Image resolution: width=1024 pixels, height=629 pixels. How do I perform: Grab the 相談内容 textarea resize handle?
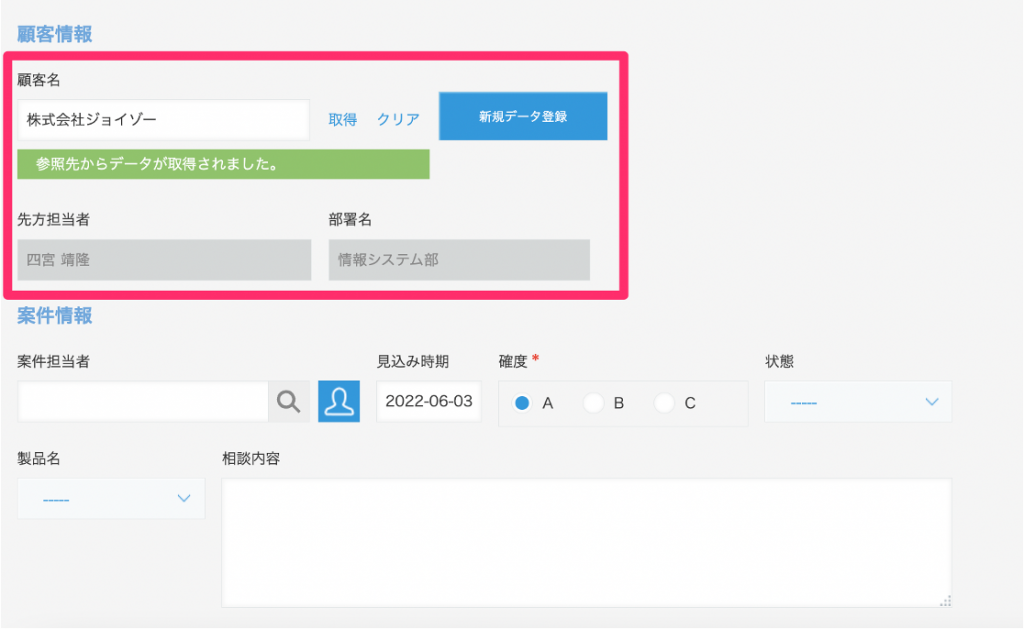[945, 601]
